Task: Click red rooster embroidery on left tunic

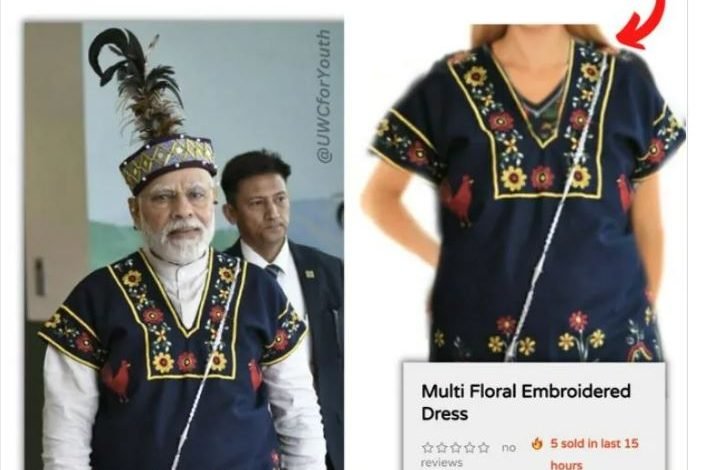Action: (115, 378)
